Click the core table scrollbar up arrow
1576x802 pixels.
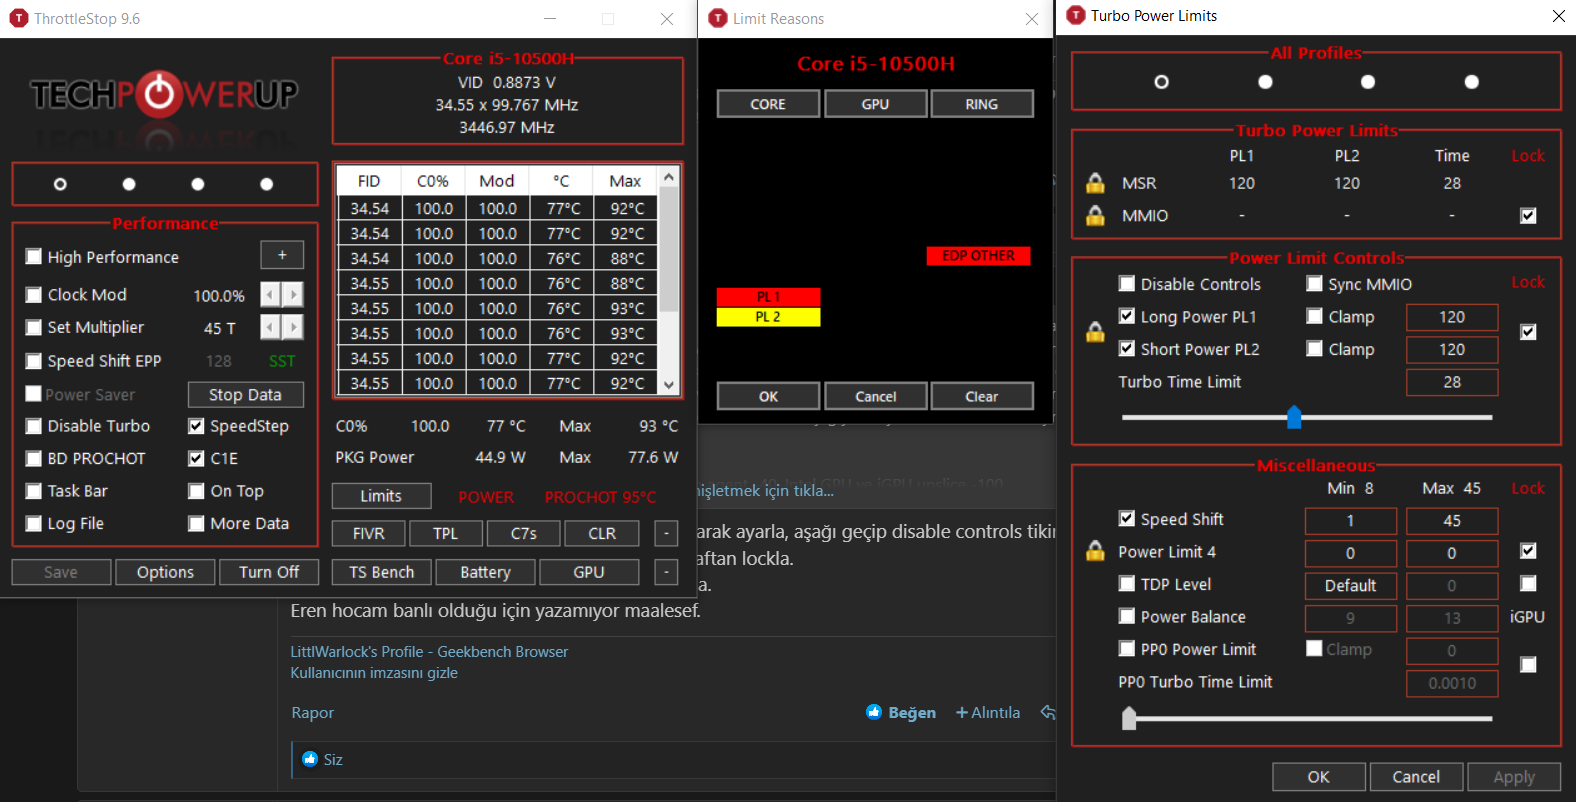669,177
